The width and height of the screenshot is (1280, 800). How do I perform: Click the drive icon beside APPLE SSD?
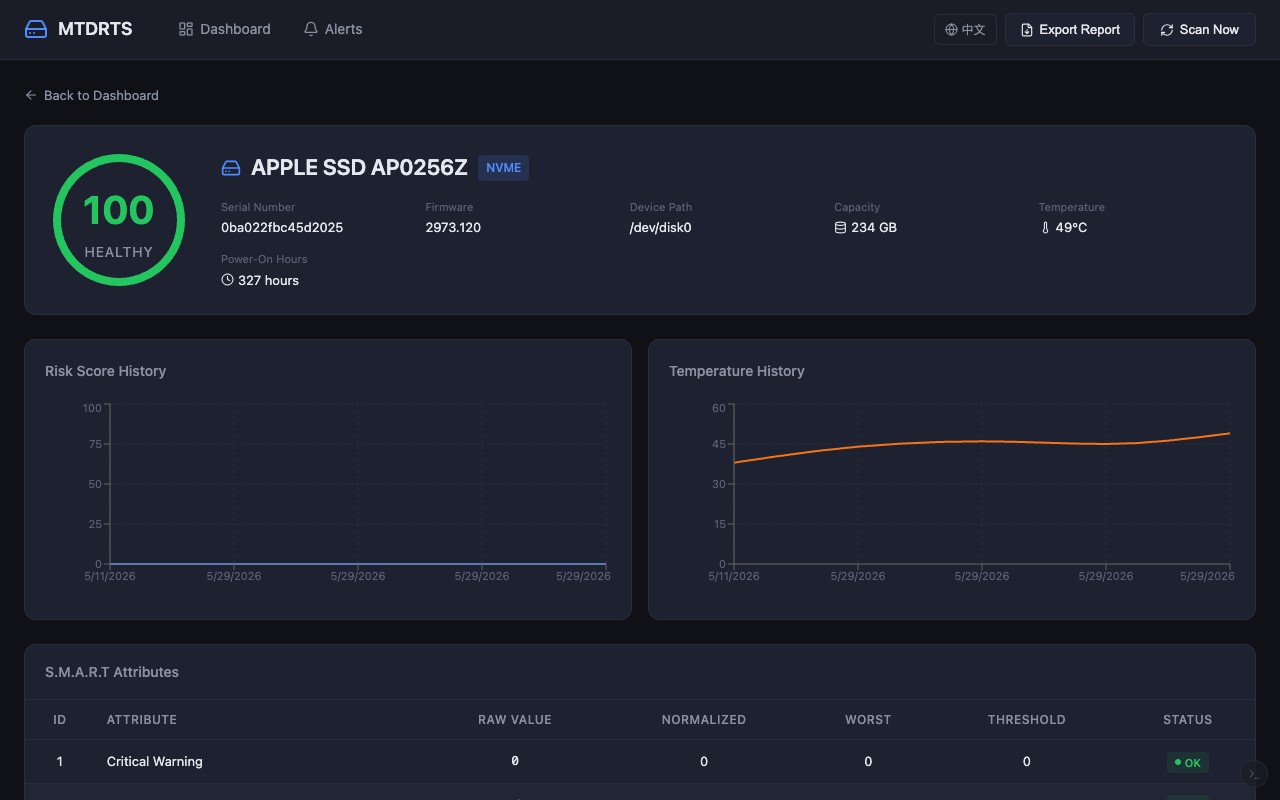(231, 168)
